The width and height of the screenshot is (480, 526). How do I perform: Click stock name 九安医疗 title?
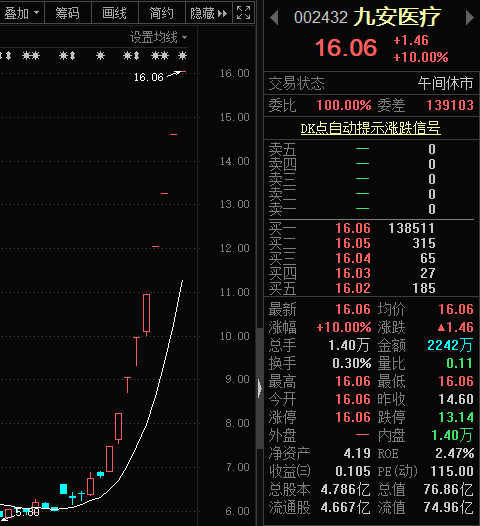[x=397, y=17]
